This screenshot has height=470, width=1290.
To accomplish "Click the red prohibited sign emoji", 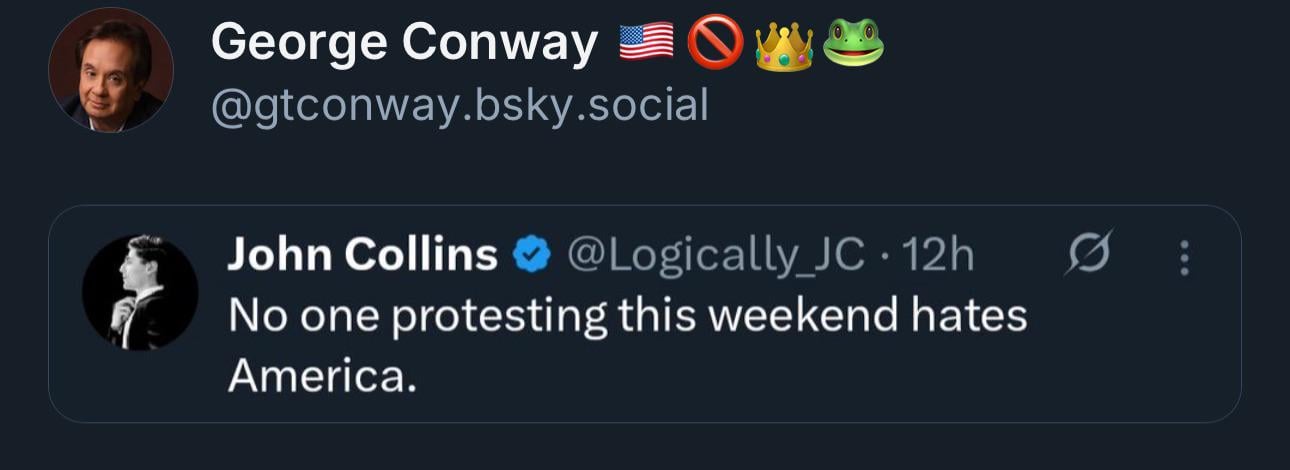I will (714, 43).
